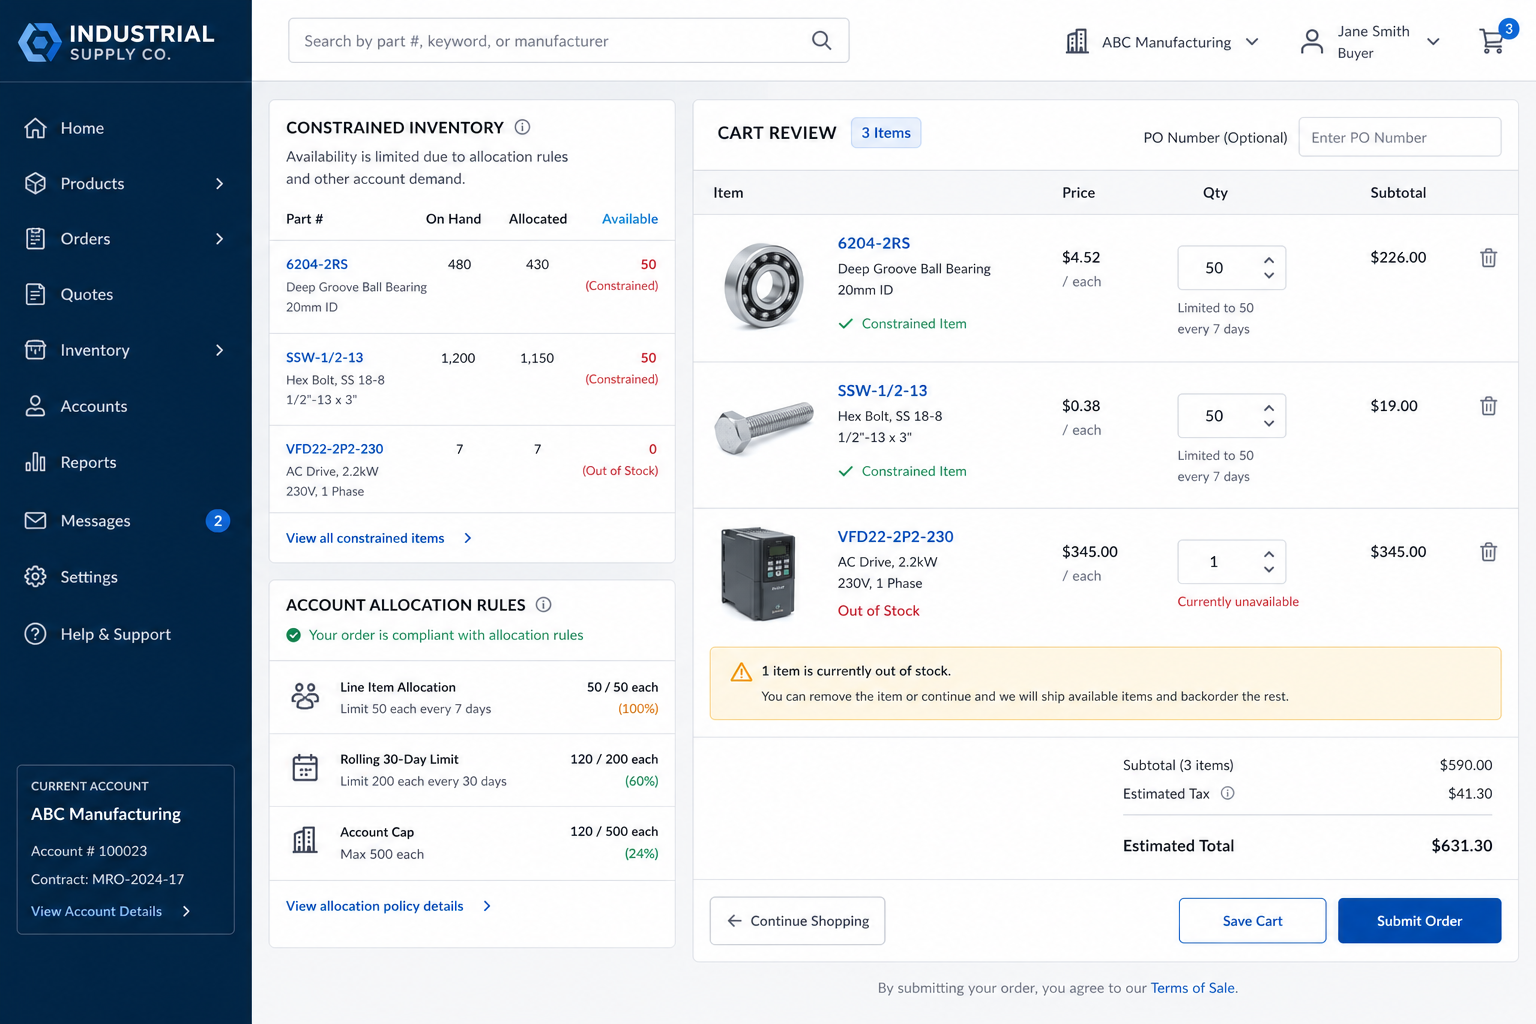The width and height of the screenshot is (1536, 1024).
Task: Click the Orders clipboard icon in sidebar
Action: tap(35, 239)
